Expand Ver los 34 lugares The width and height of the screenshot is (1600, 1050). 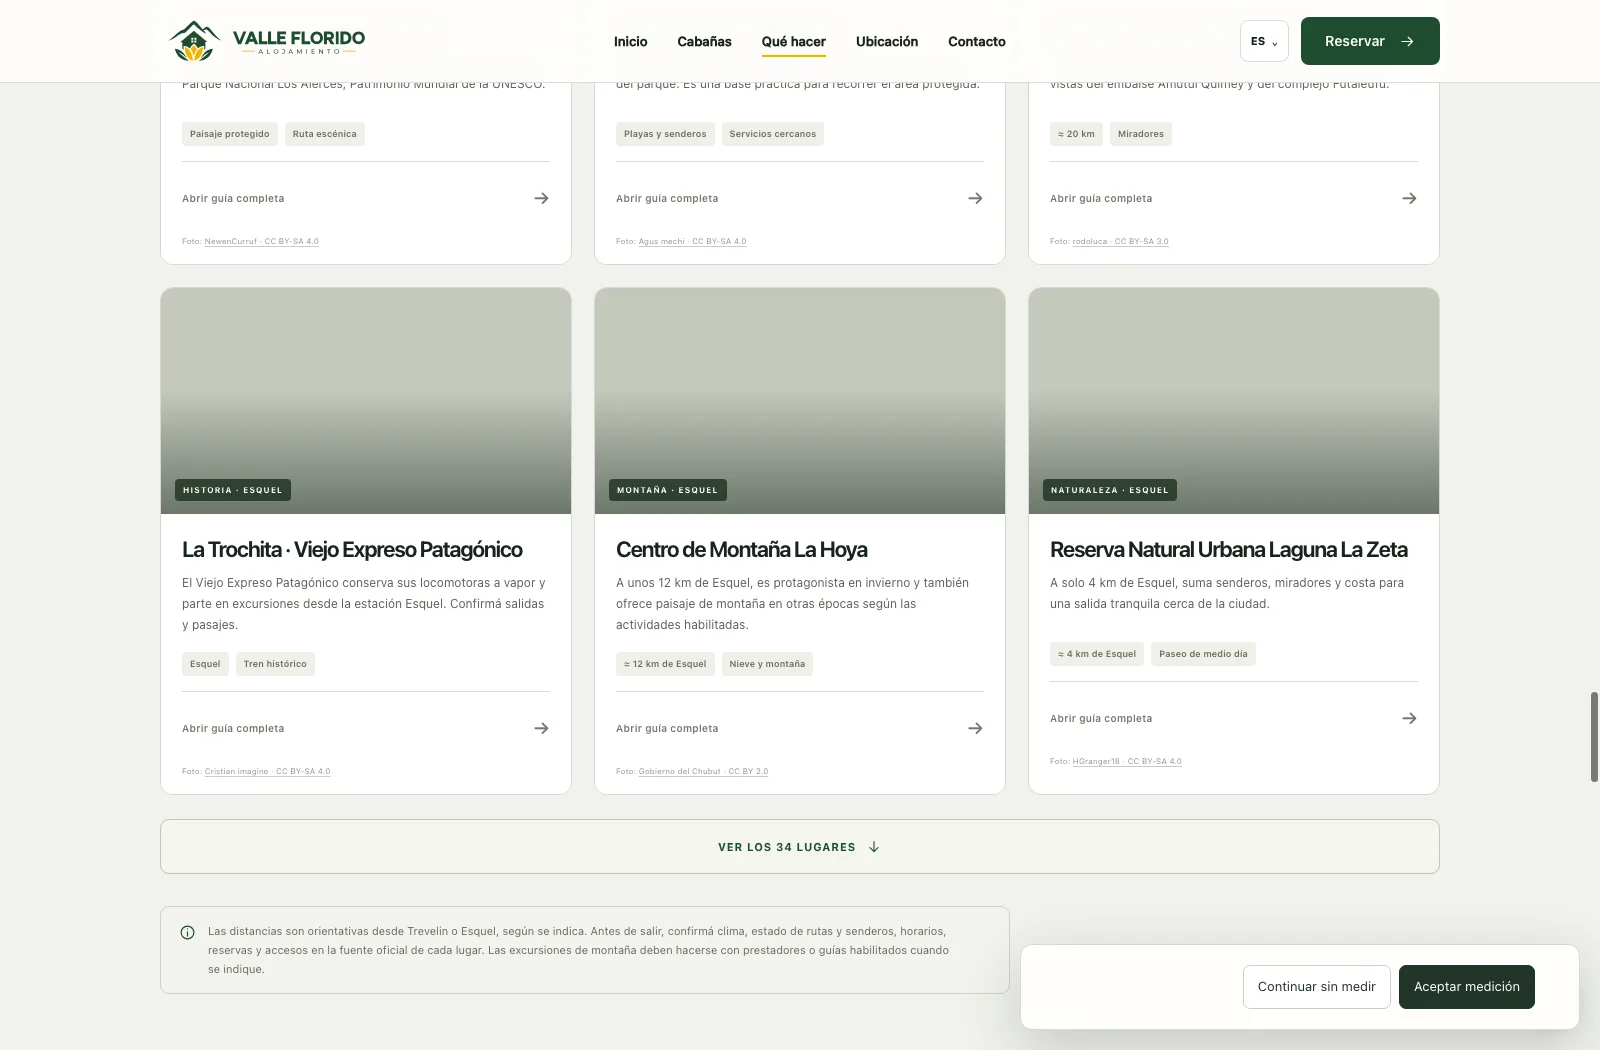pyautogui.click(x=800, y=847)
